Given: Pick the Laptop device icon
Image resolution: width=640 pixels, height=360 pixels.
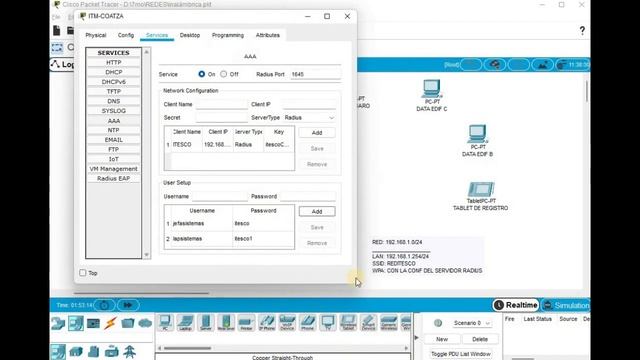Looking at the screenshot, I should click(185, 322).
